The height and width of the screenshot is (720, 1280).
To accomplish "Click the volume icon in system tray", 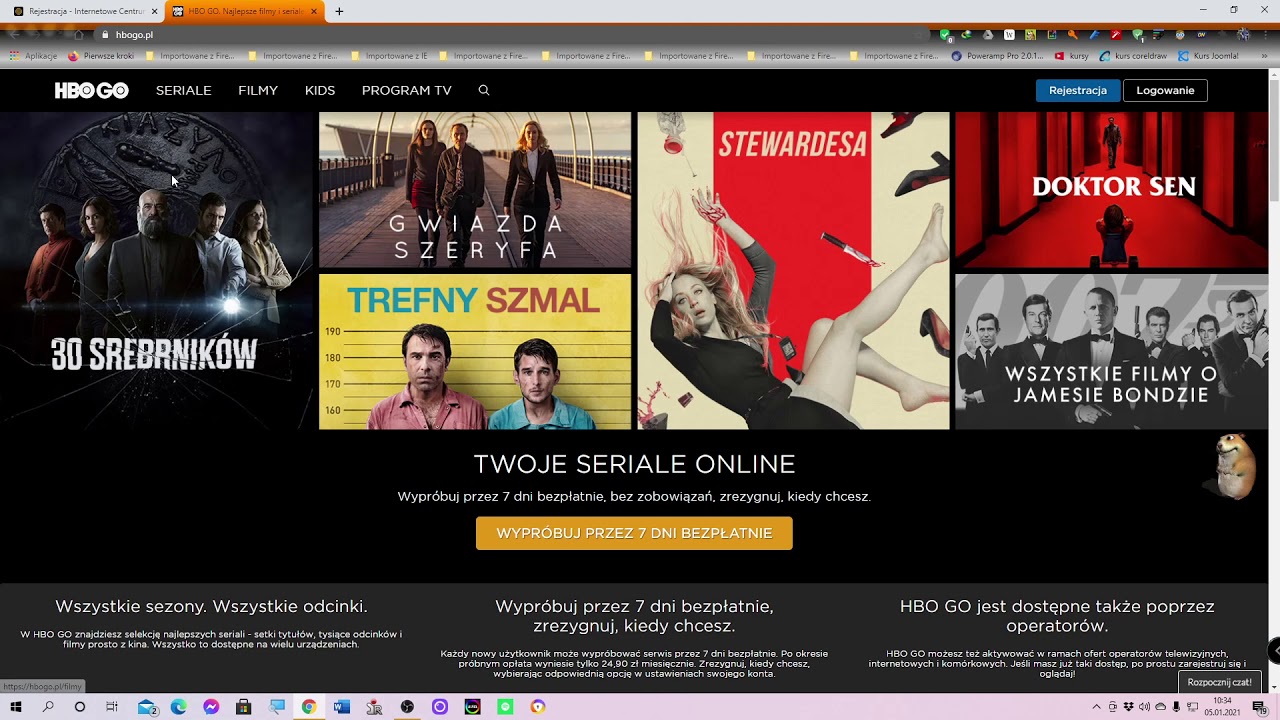I will point(1144,707).
